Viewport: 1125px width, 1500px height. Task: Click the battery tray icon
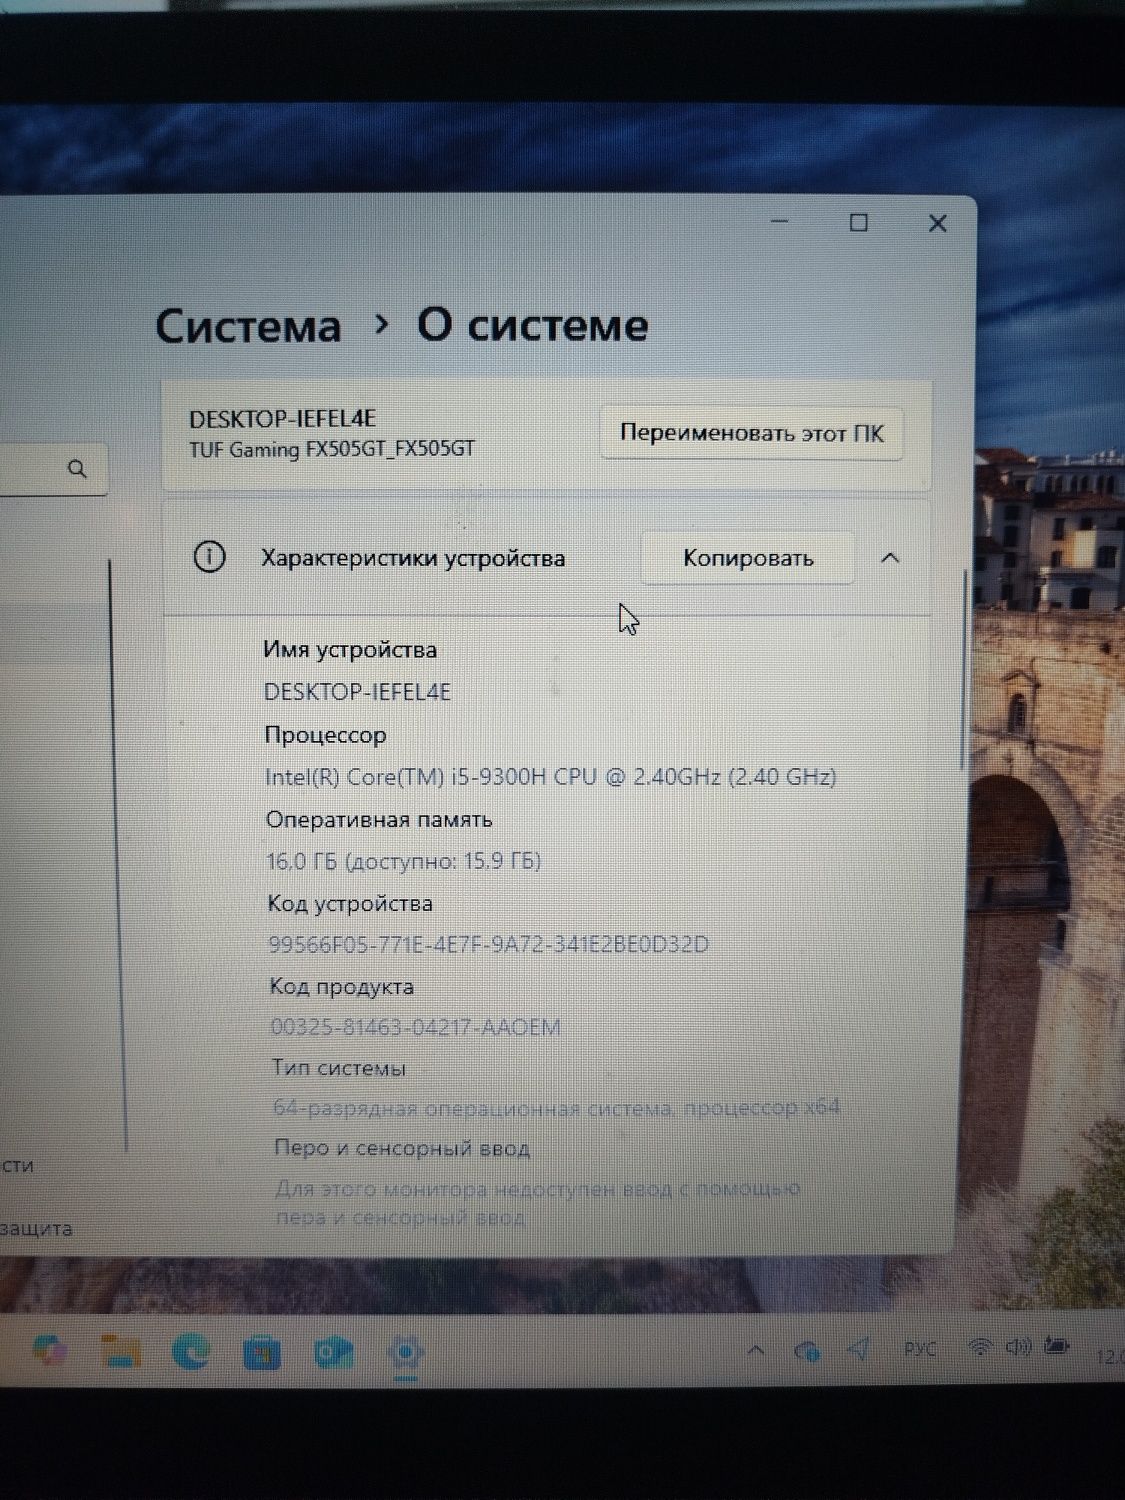(x=1057, y=1346)
